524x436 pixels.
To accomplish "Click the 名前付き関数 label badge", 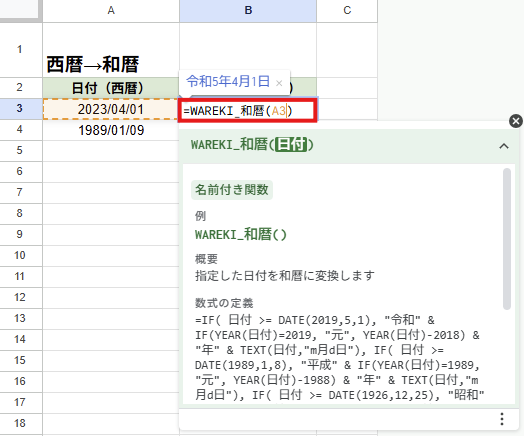I will (x=232, y=190).
